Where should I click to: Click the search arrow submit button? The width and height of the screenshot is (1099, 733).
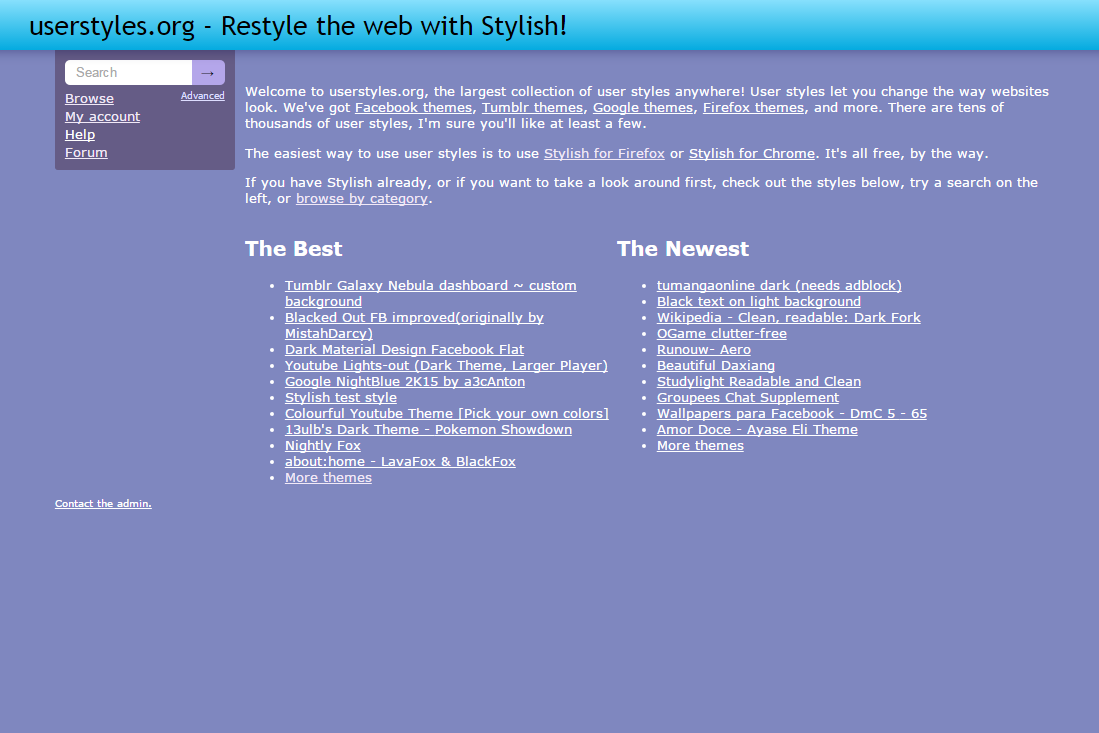click(x=208, y=72)
